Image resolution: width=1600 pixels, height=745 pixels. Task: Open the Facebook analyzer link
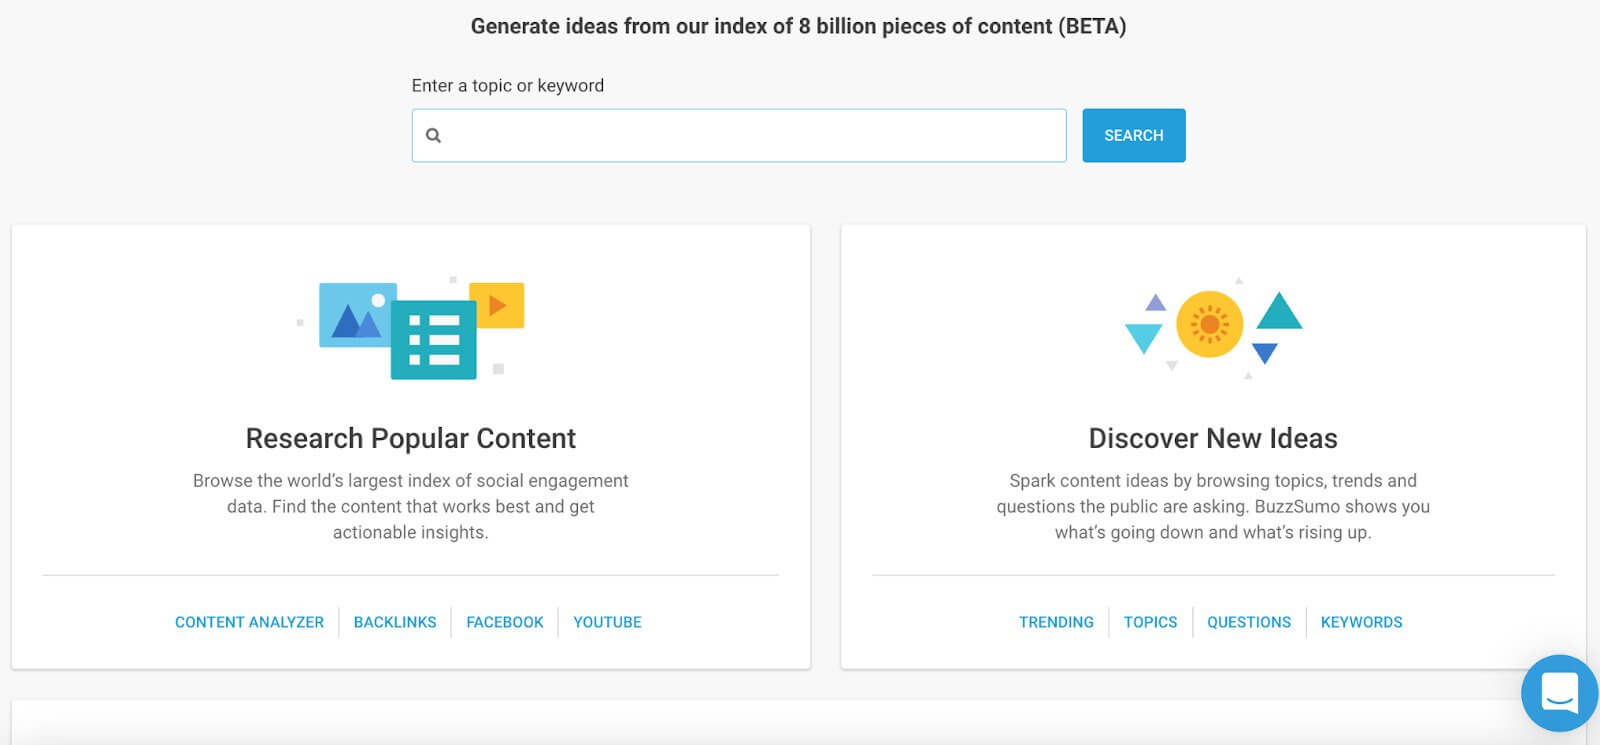tap(505, 622)
